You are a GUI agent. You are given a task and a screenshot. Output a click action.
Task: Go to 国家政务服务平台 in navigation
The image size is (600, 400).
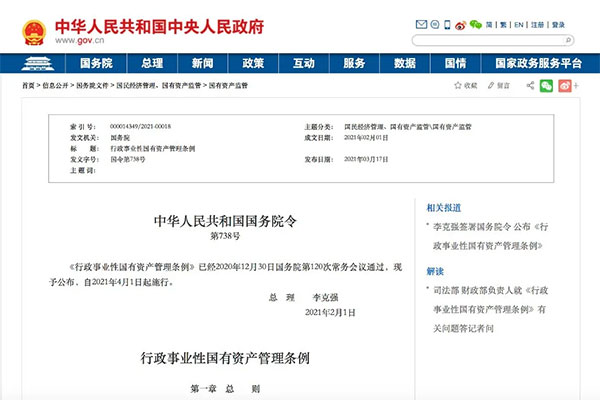click(539, 62)
